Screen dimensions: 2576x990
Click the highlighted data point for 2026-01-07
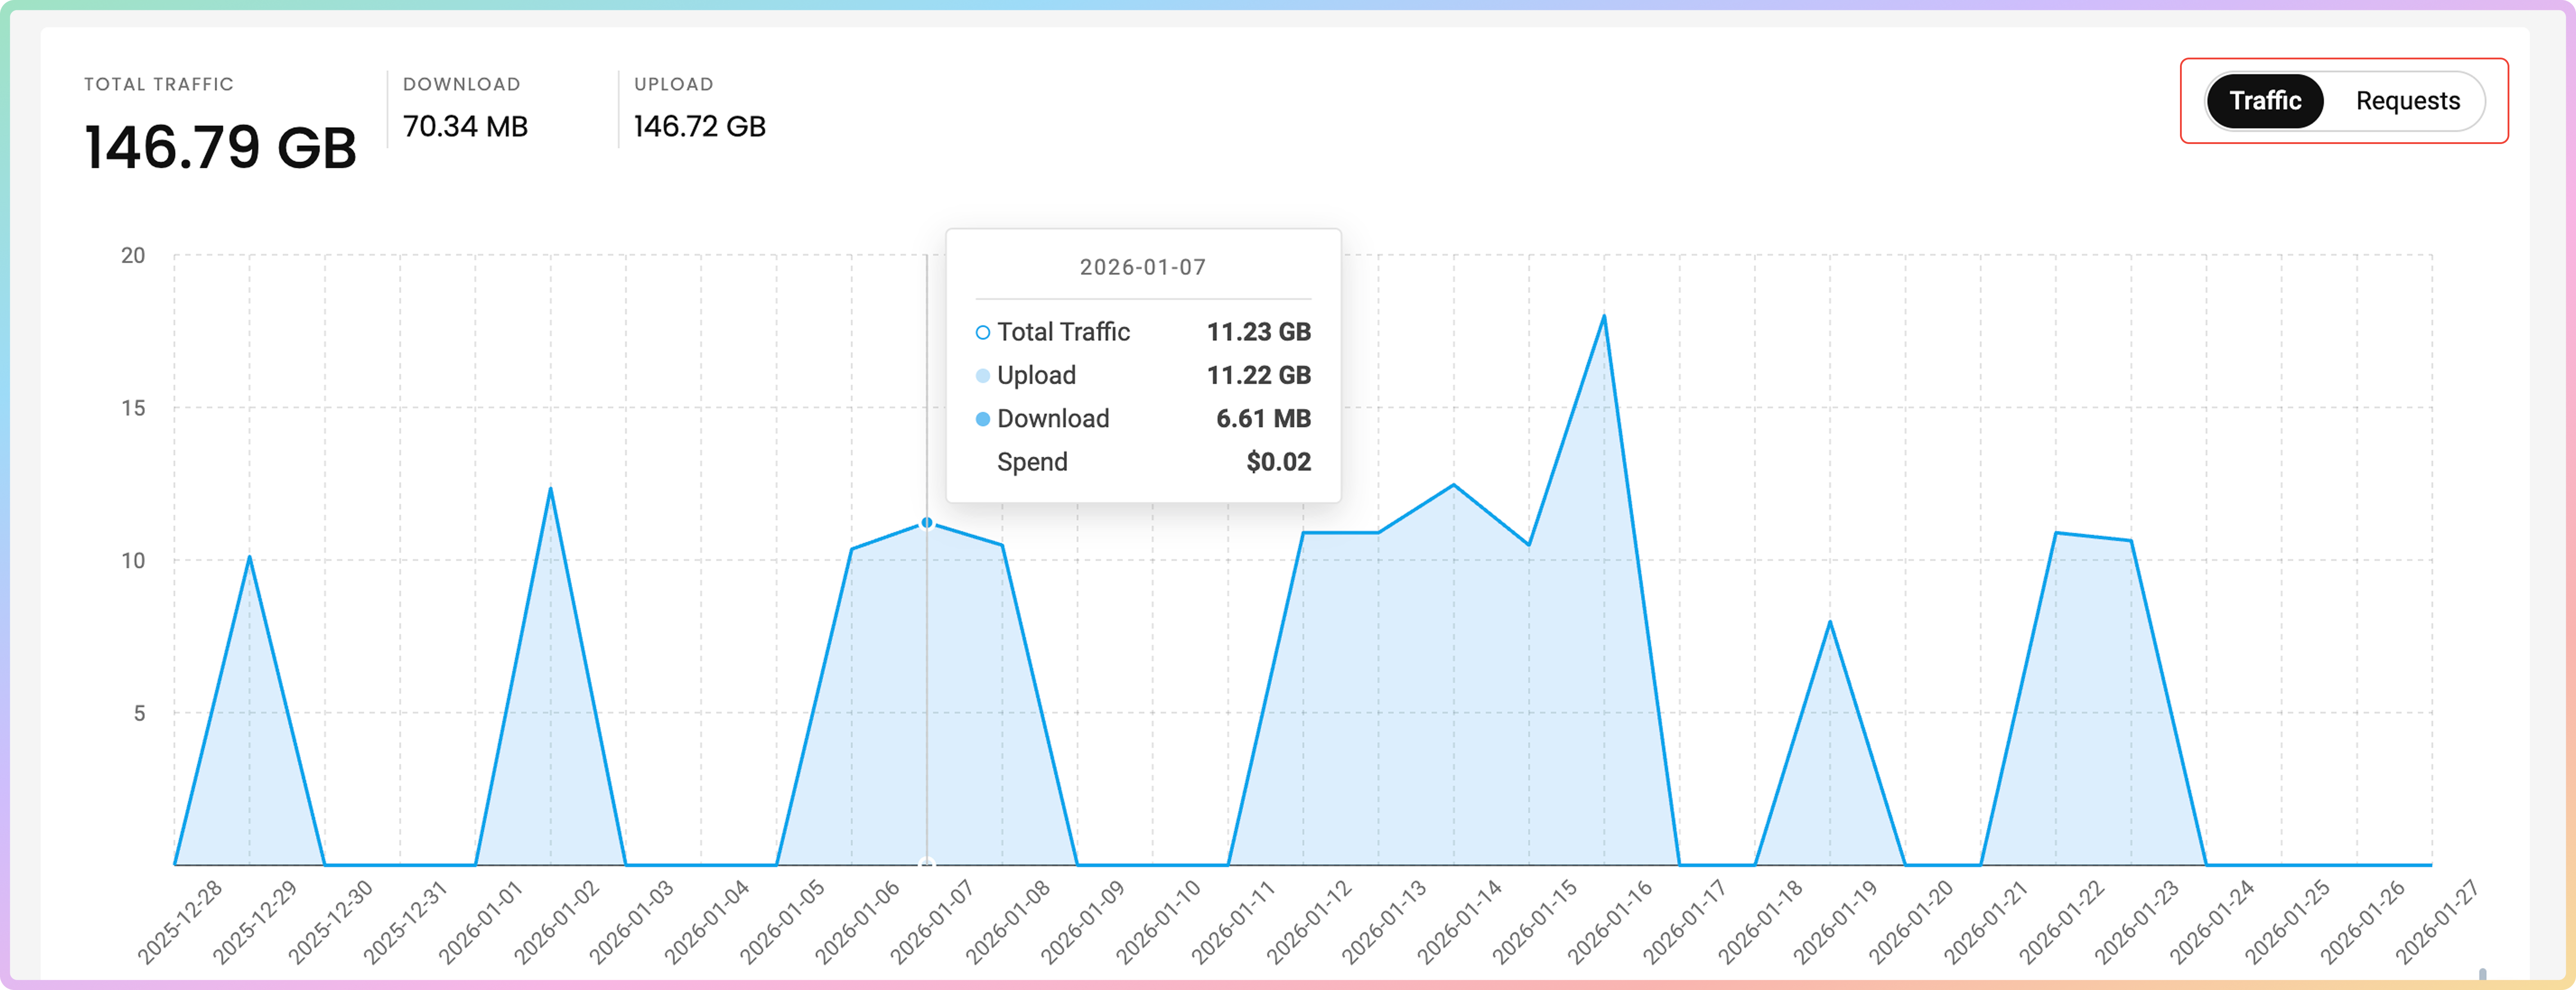[927, 522]
